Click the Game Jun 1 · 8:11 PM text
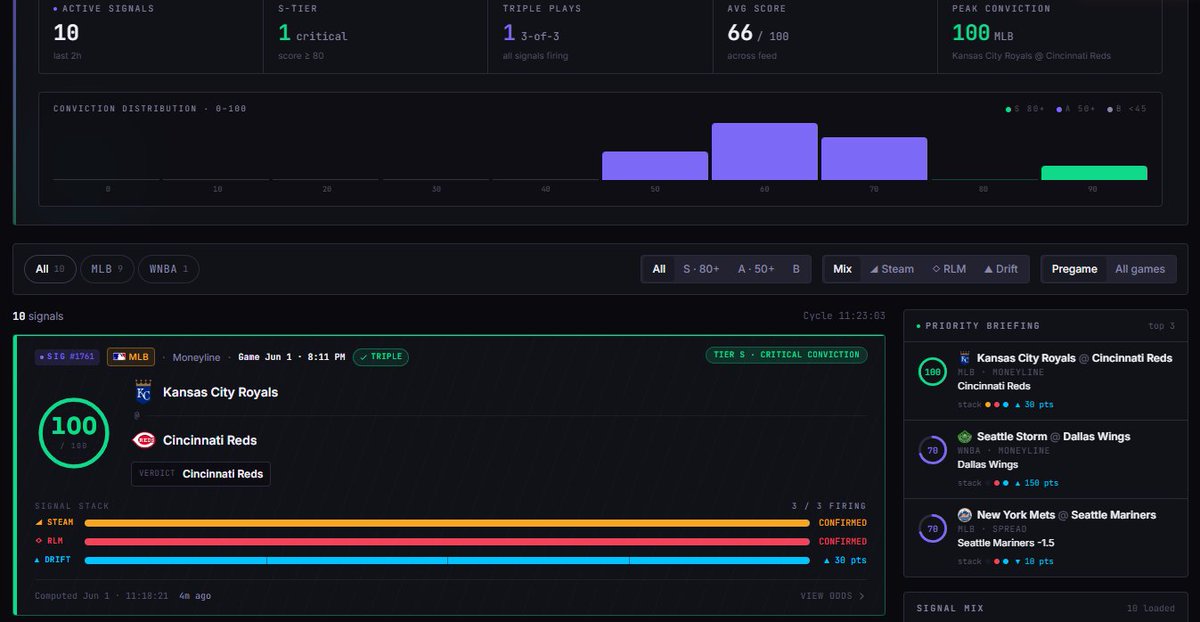The width and height of the screenshot is (1200, 622). (x=292, y=357)
